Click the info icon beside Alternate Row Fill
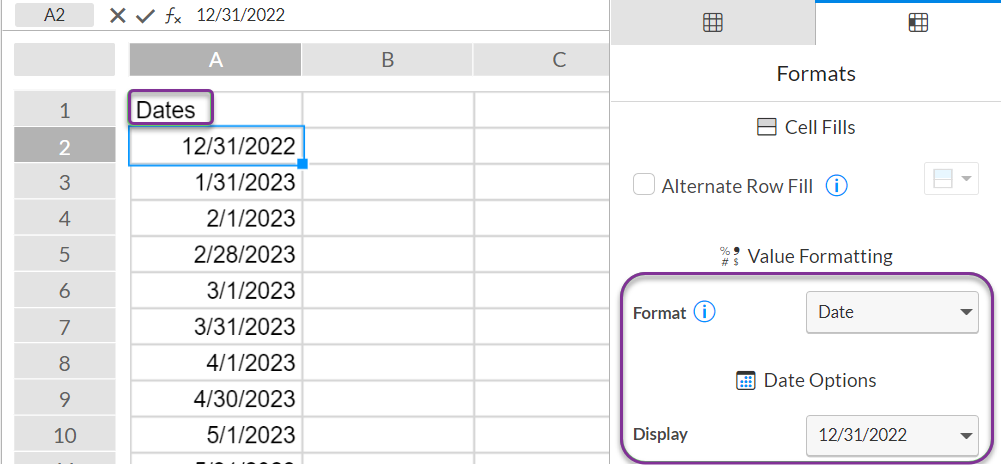Viewport: 1001px width, 465px height. pyautogui.click(x=836, y=186)
